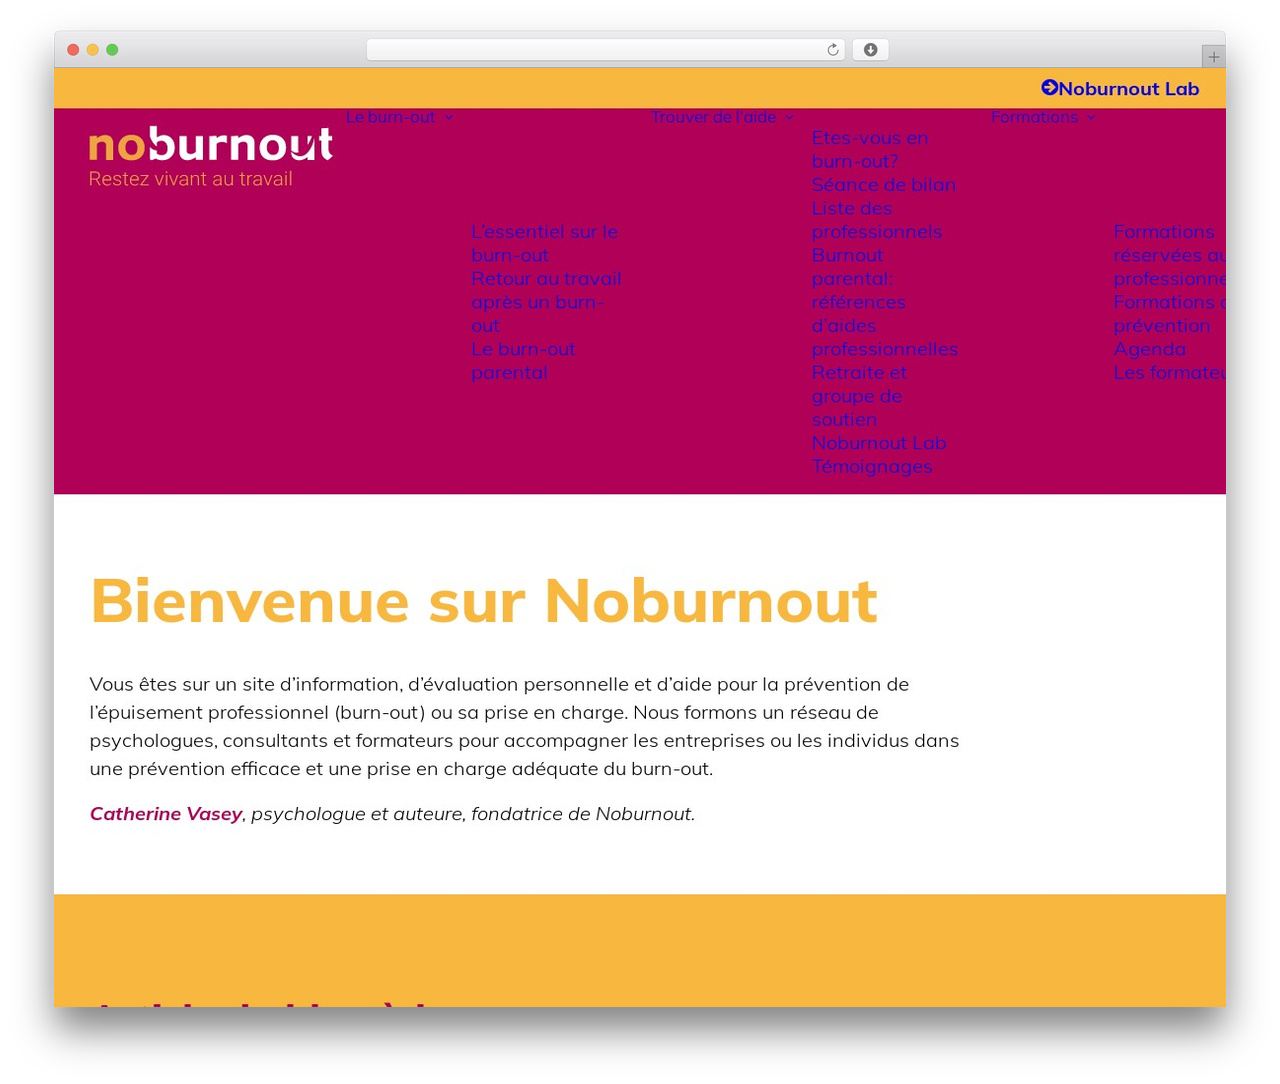The image size is (1280, 1084).
Task: Go to Retour au travail après un burn-out
Action: 546,302
